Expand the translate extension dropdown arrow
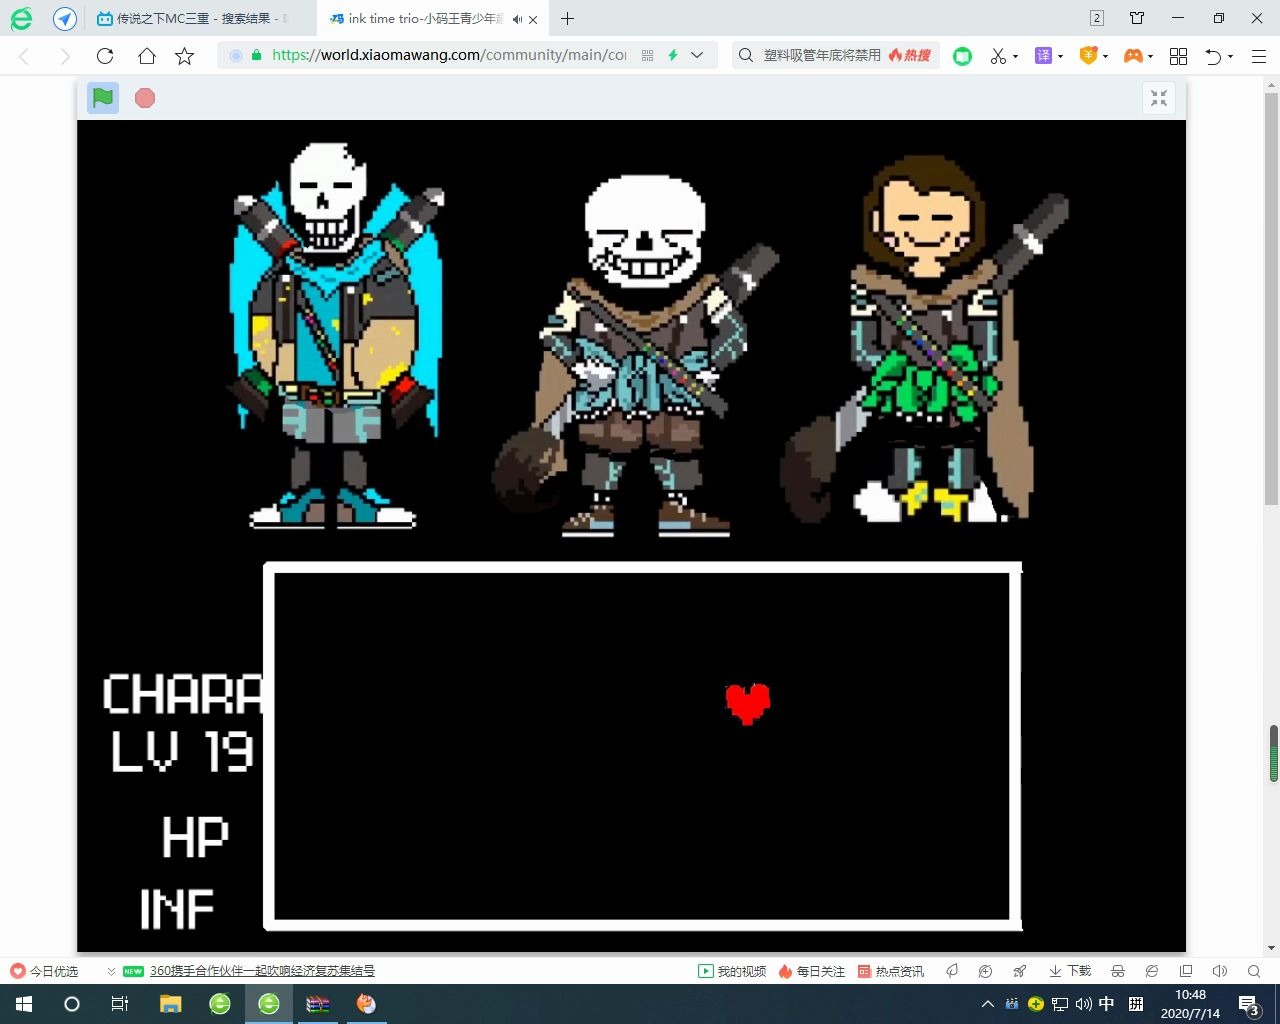The width and height of the screenshot is (1280, 1024). pos(1060,57)
